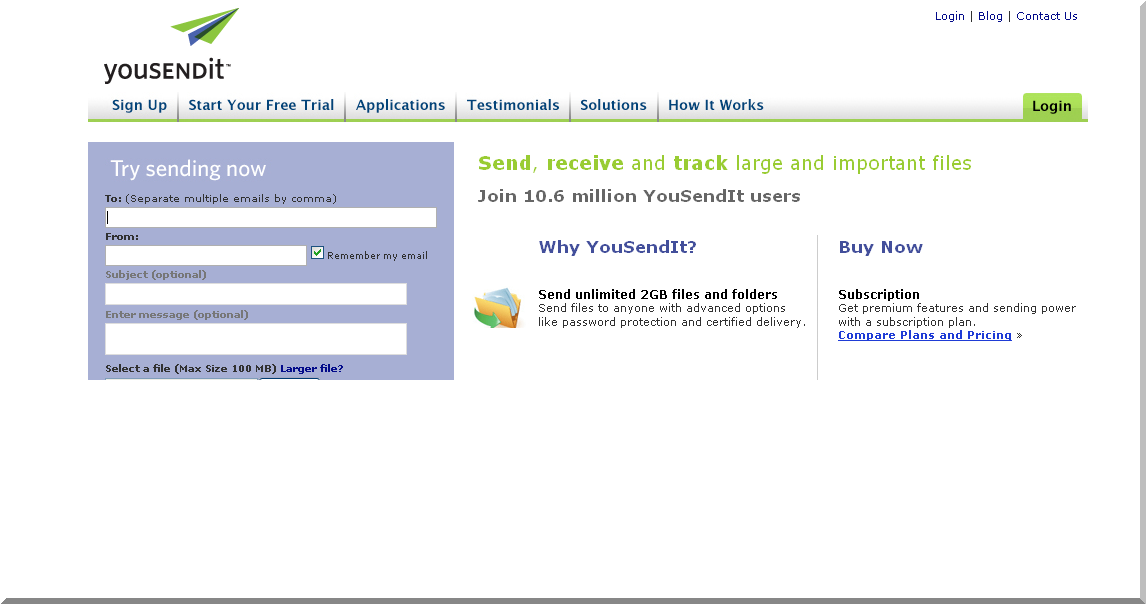
Task: Select Start Your Free Trial
Action: 261,105
